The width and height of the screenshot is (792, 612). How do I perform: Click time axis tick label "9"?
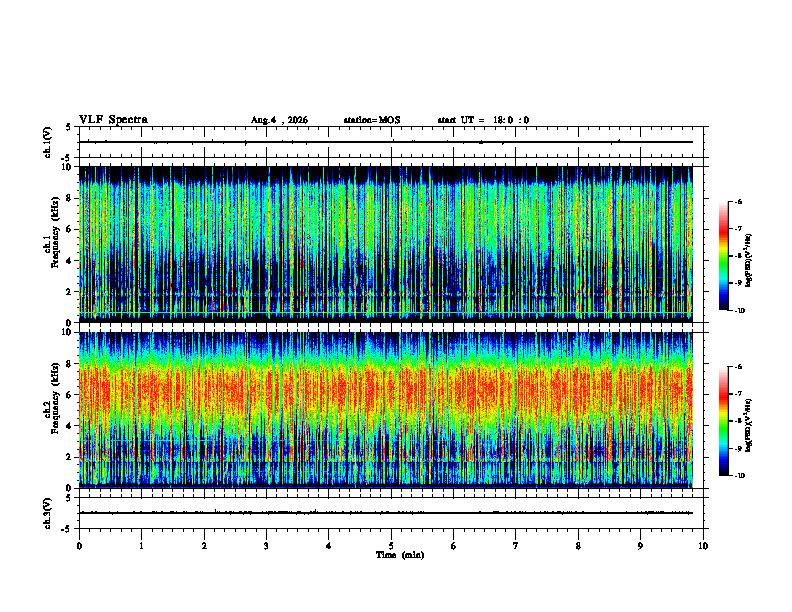[x=640, y=546]
